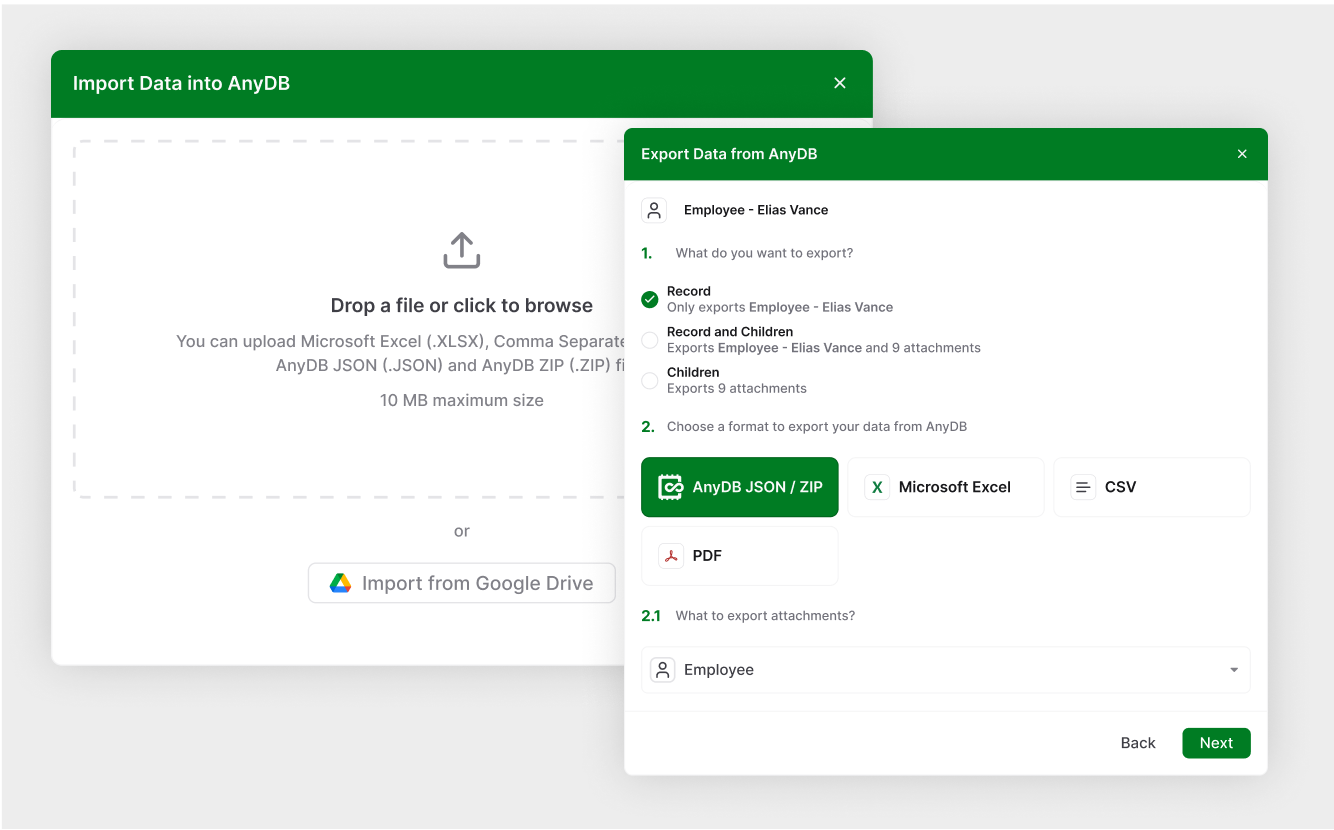This screenshot has width=1334, height=830.
Task: Click the '10 MB maximum size' text
Action: [461, 400]
